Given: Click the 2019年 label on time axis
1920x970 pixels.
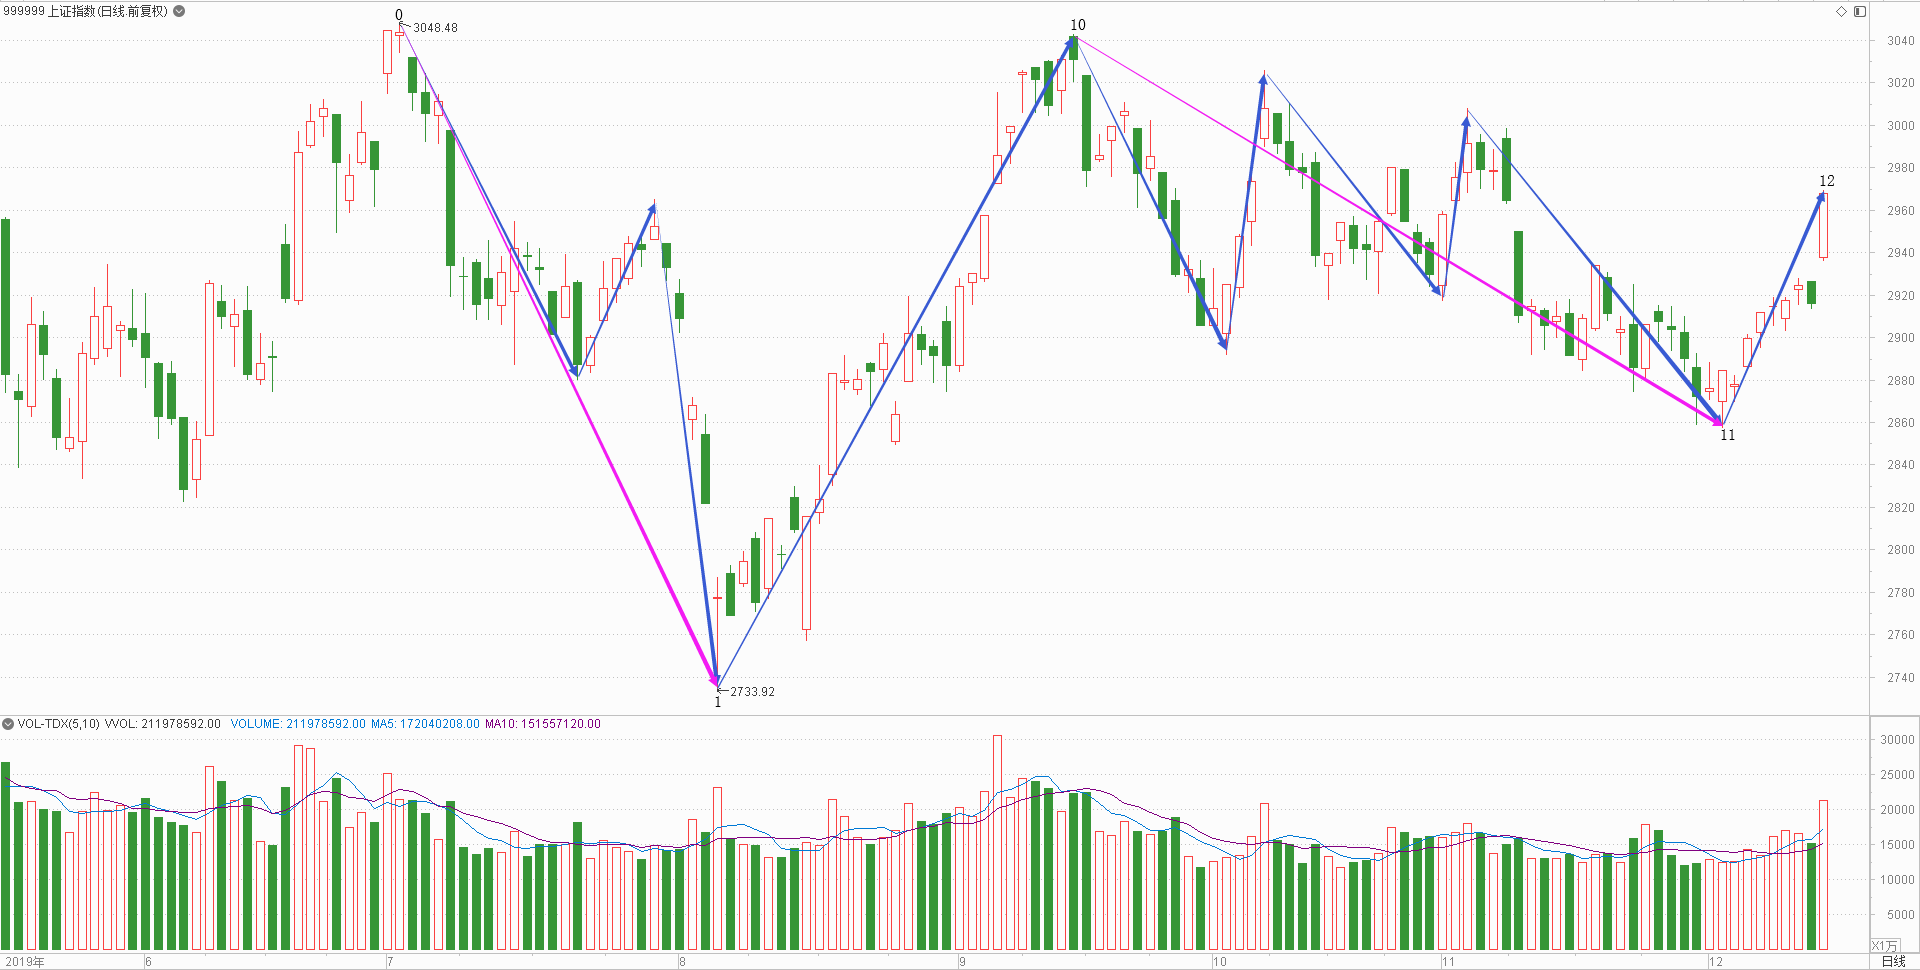Looking at the screenshot, I should click(25, 962).
